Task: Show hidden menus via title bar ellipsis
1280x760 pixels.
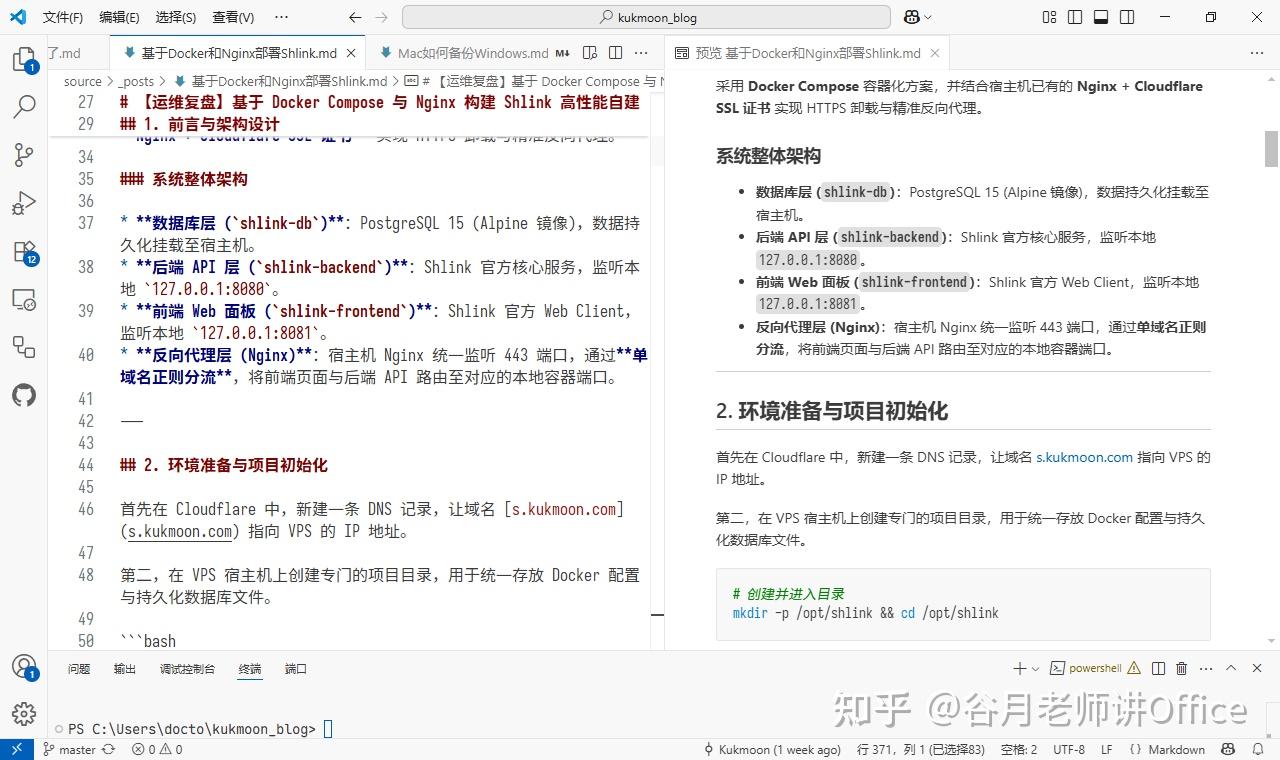Action: (281, 17)
